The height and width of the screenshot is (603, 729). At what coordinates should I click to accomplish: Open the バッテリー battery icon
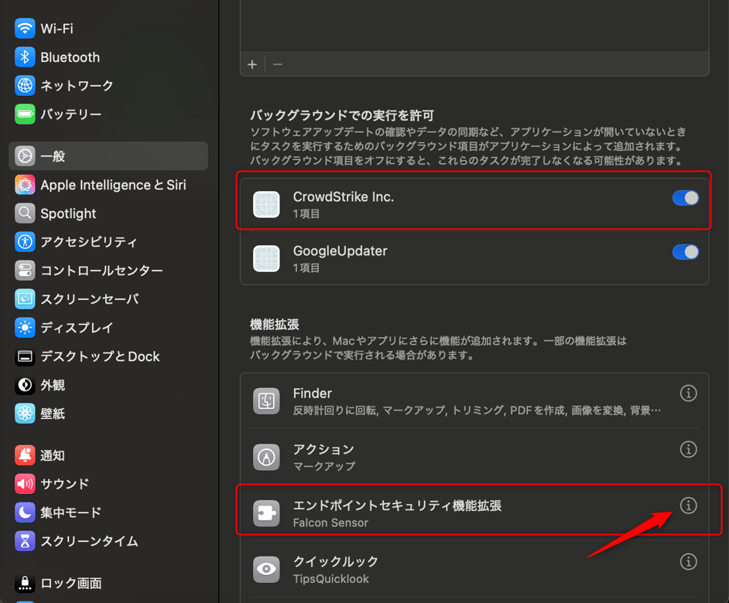coord(25,114)
